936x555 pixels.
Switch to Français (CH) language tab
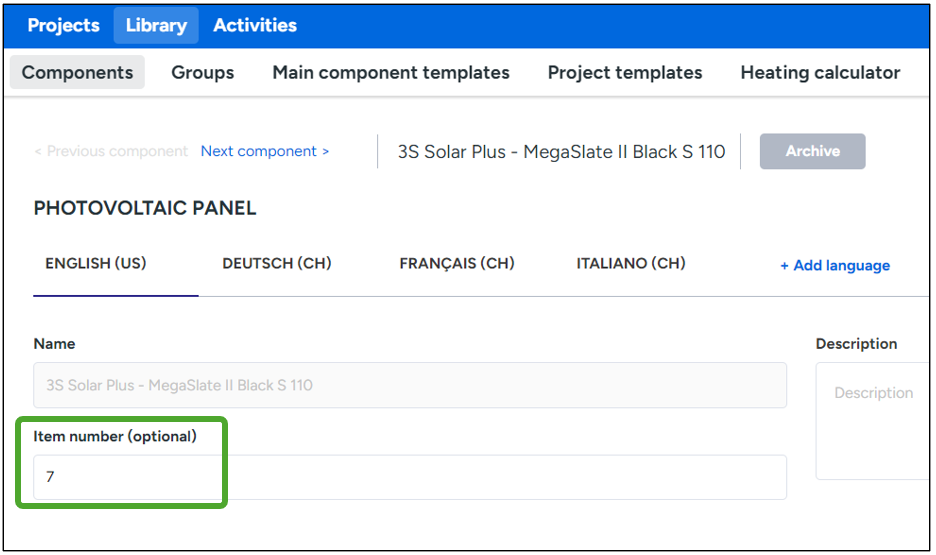(x=457, y=264)
